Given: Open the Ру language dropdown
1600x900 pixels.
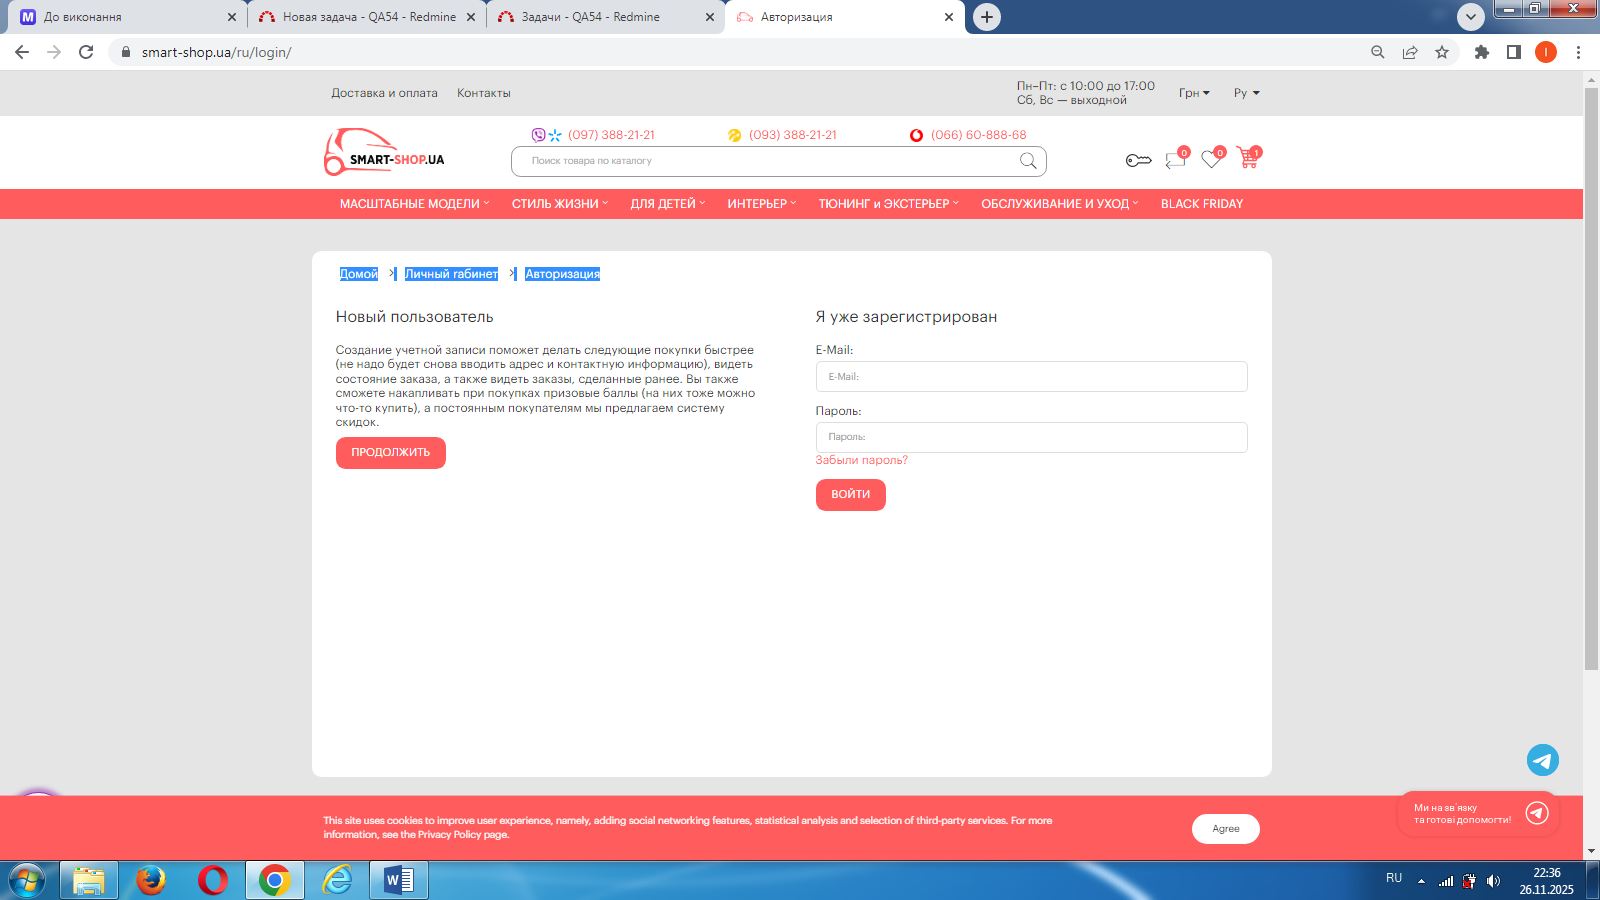Looking at the screenshot, I should click(1246, 93).
